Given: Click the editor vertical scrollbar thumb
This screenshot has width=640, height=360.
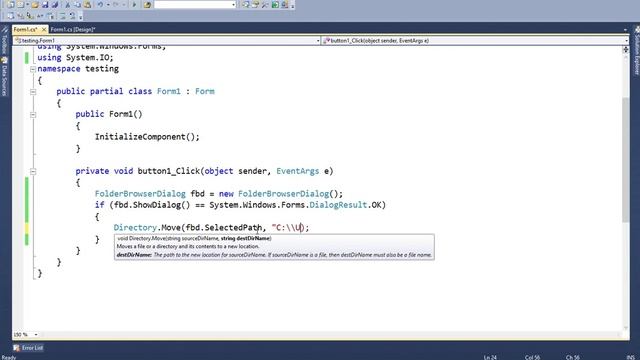Looking at the screenshot, I should [x=625, y=159].
